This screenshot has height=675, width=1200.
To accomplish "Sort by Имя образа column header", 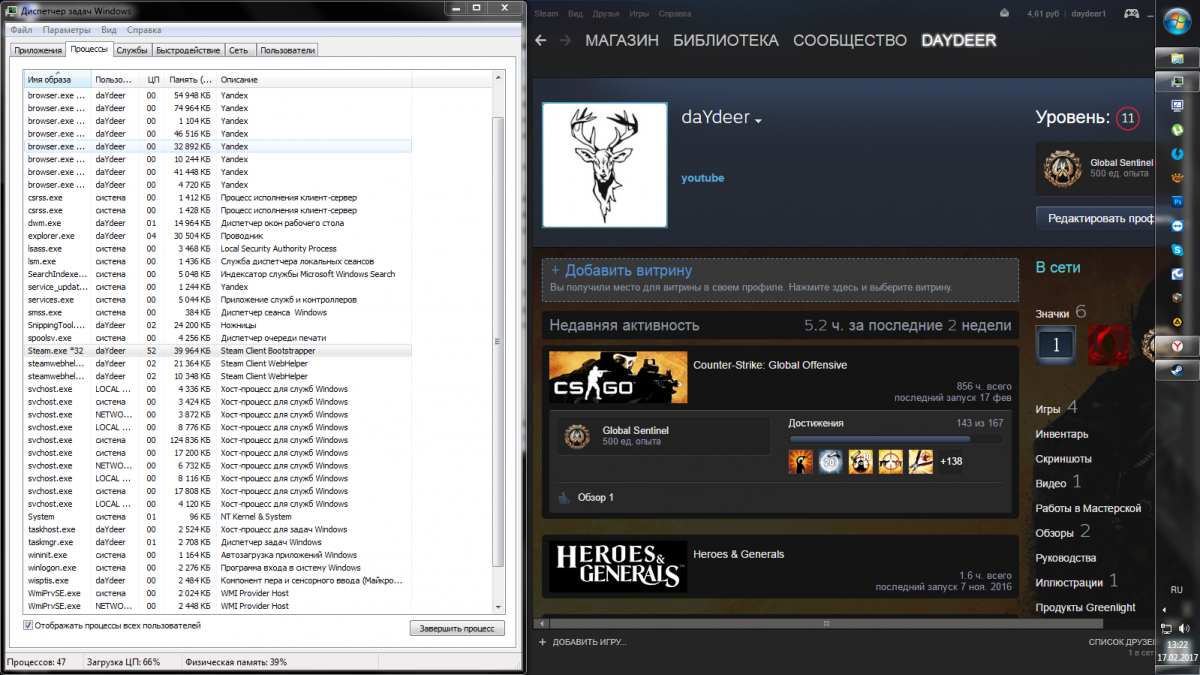I will tap(58, 79).
